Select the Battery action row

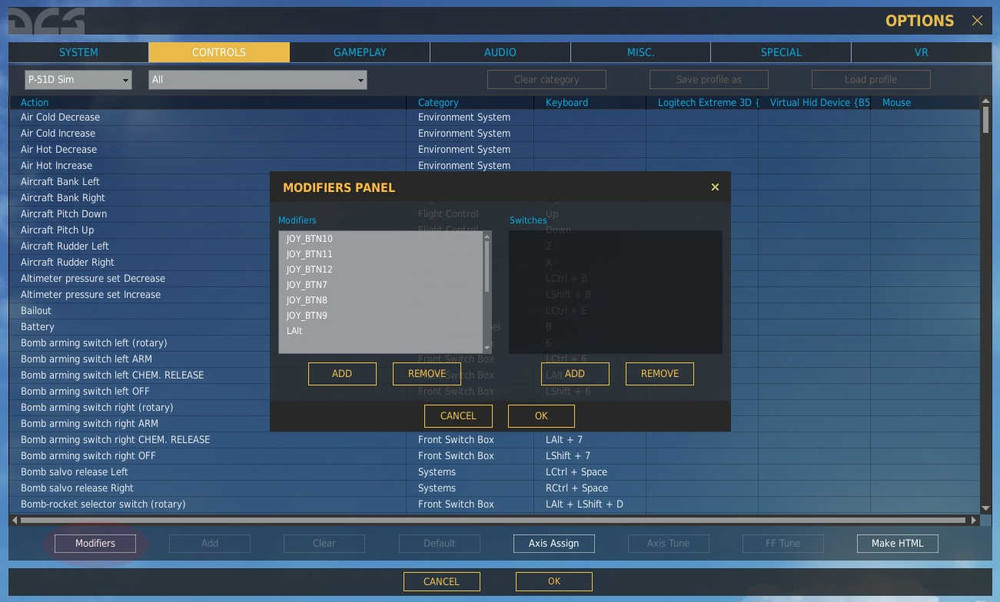click(x=140, y=327)
